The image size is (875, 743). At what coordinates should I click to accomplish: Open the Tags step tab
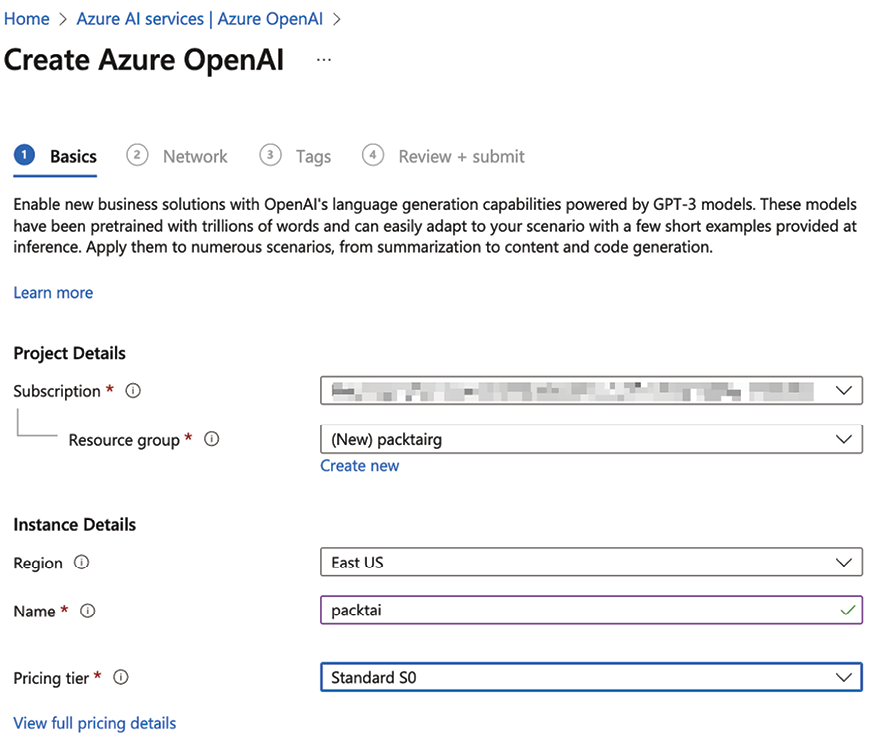pyautogui.click(x=295, y=156)
